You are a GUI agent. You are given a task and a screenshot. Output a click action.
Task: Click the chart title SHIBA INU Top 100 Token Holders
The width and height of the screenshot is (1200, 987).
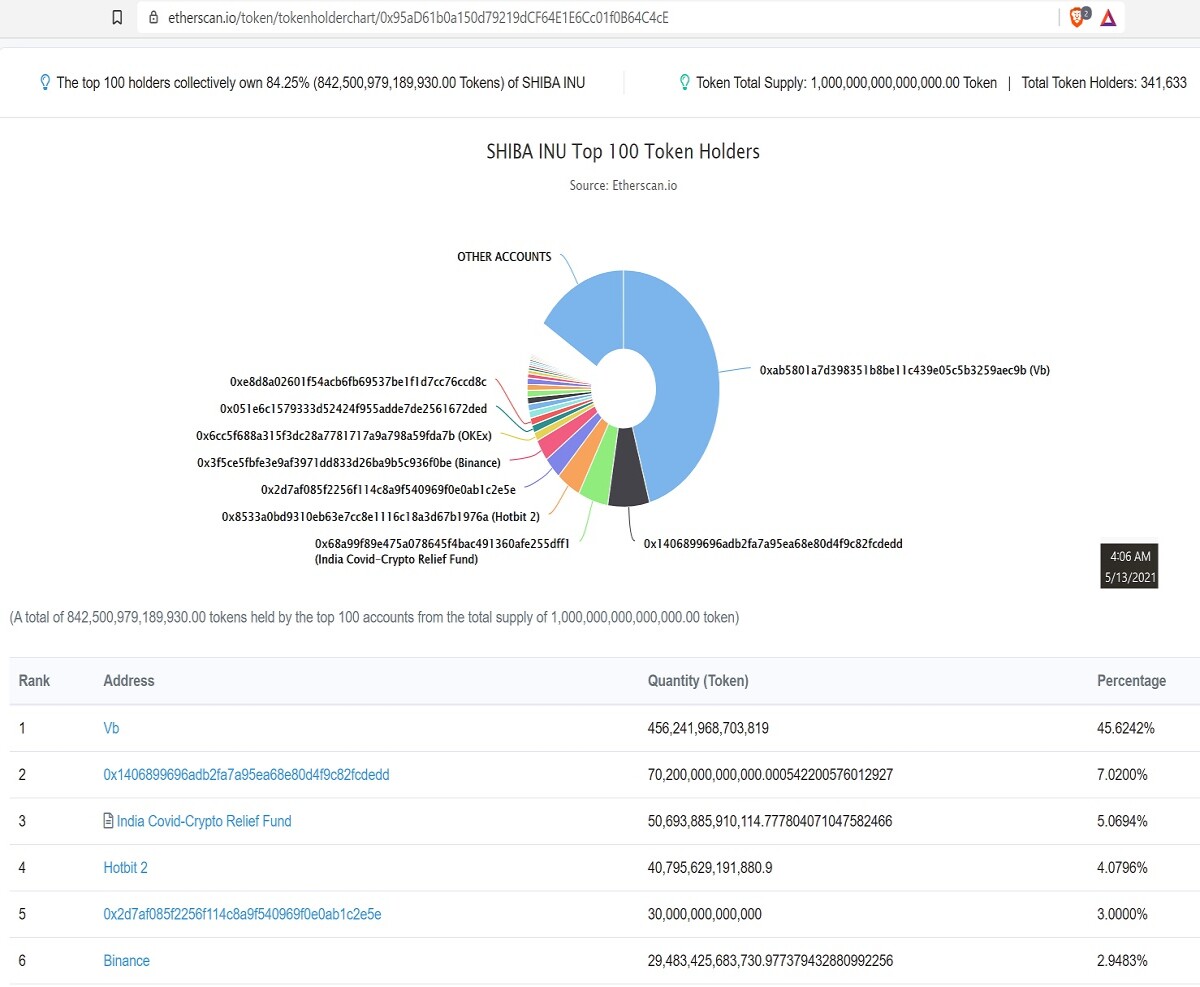click(x=623, y=152)
